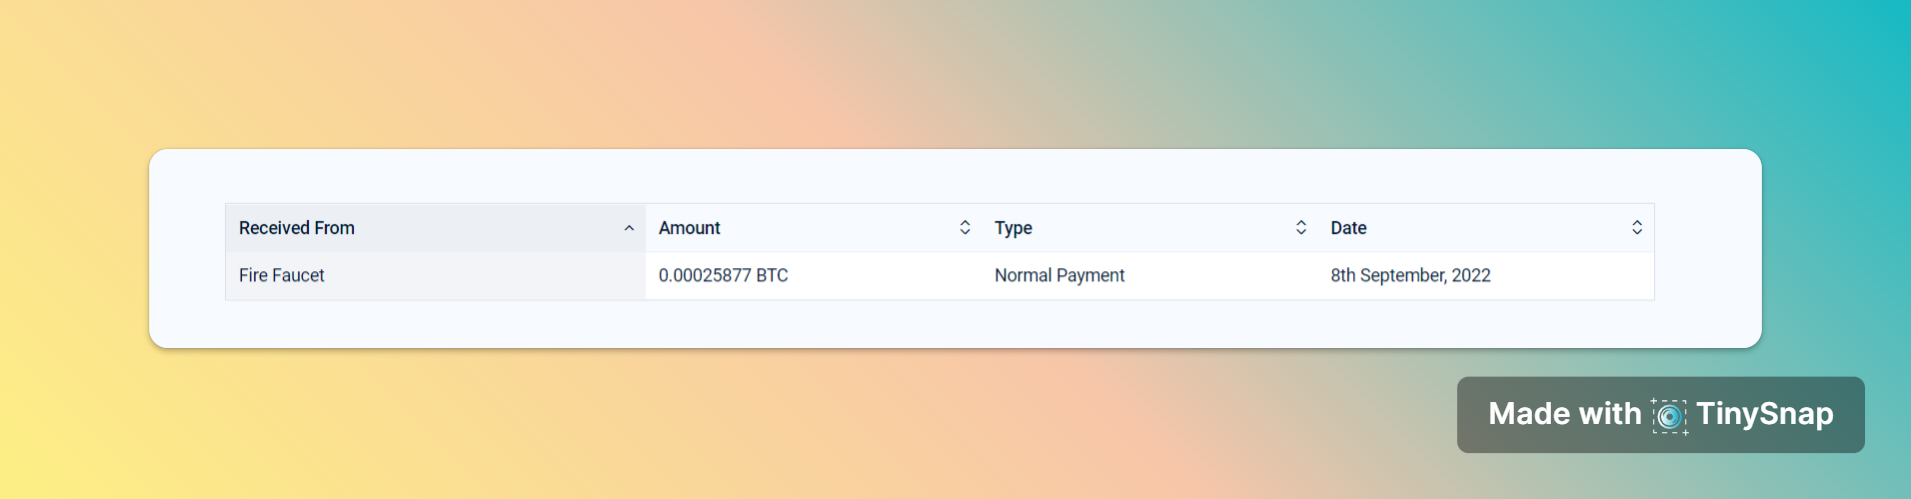Click the 8th September, 2022 date cell

click(1410, 275)
